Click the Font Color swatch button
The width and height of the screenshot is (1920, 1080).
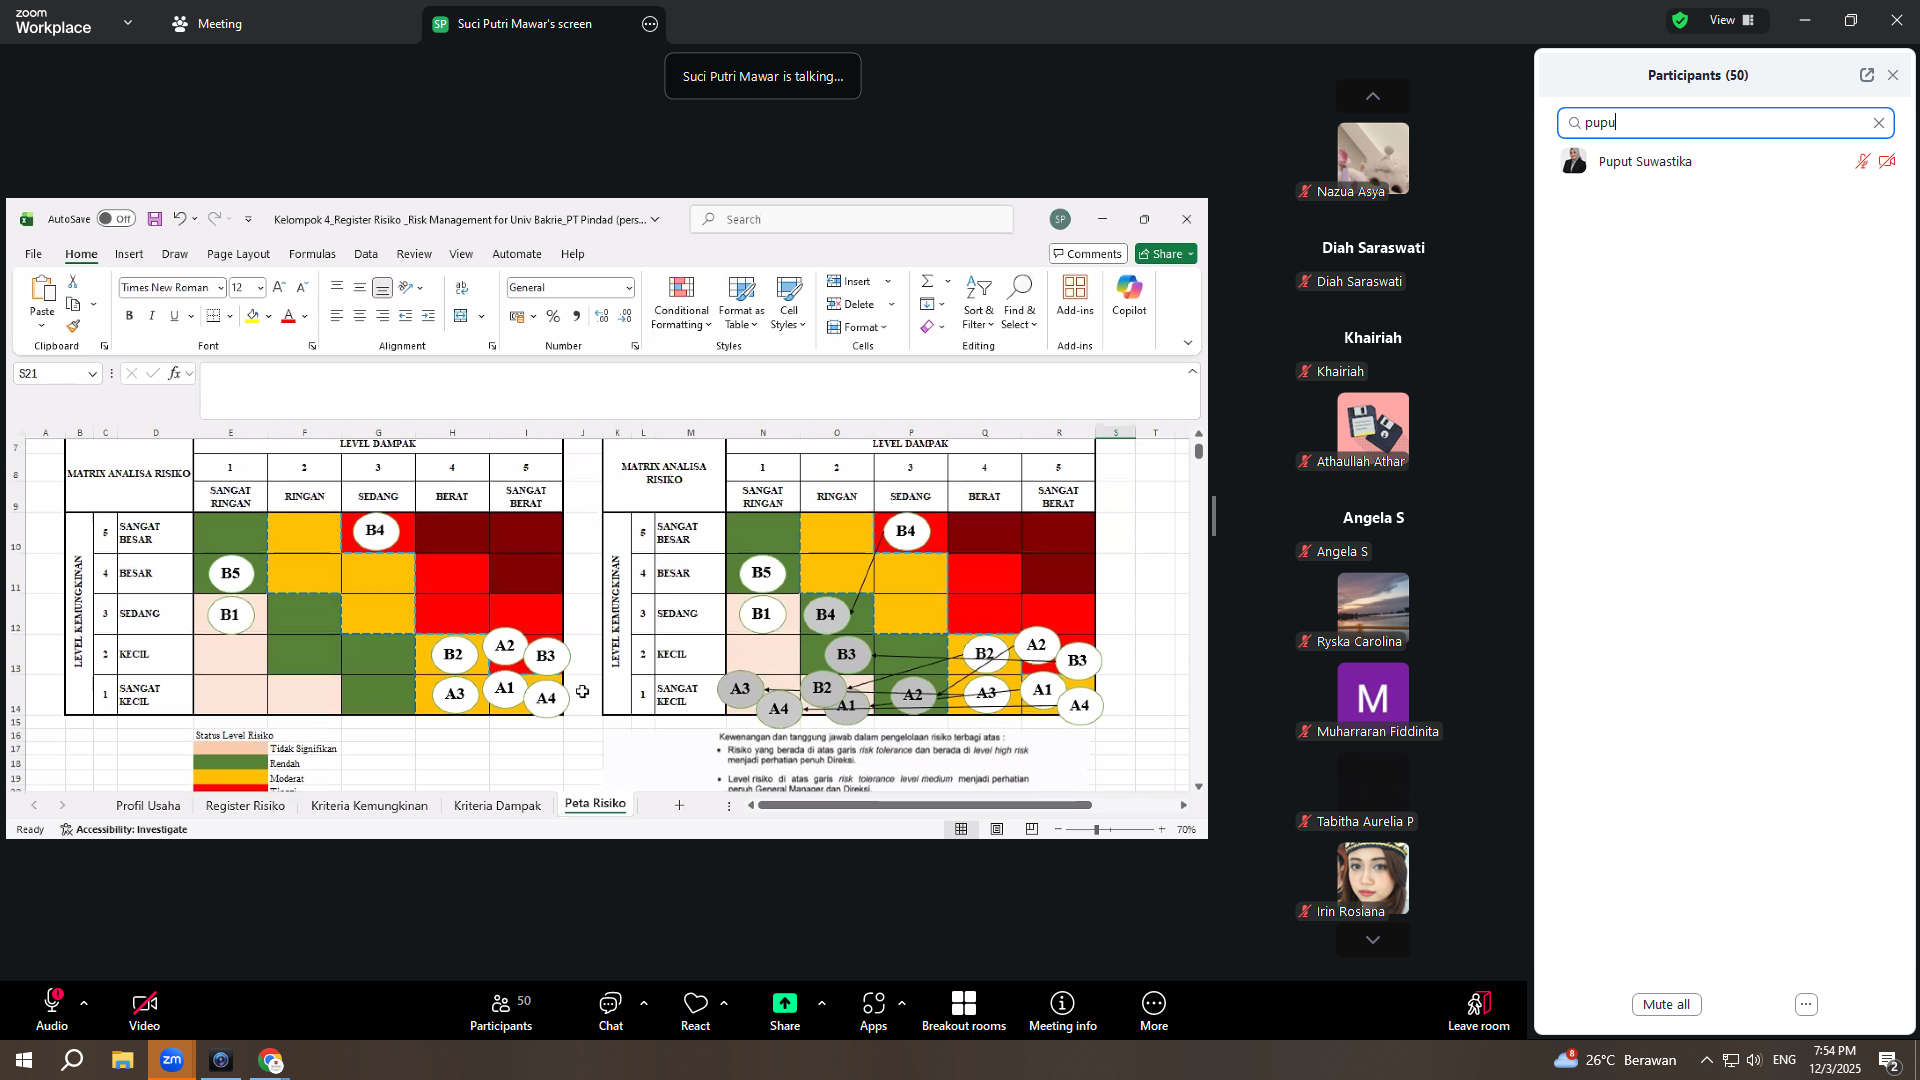coord(289,316)
